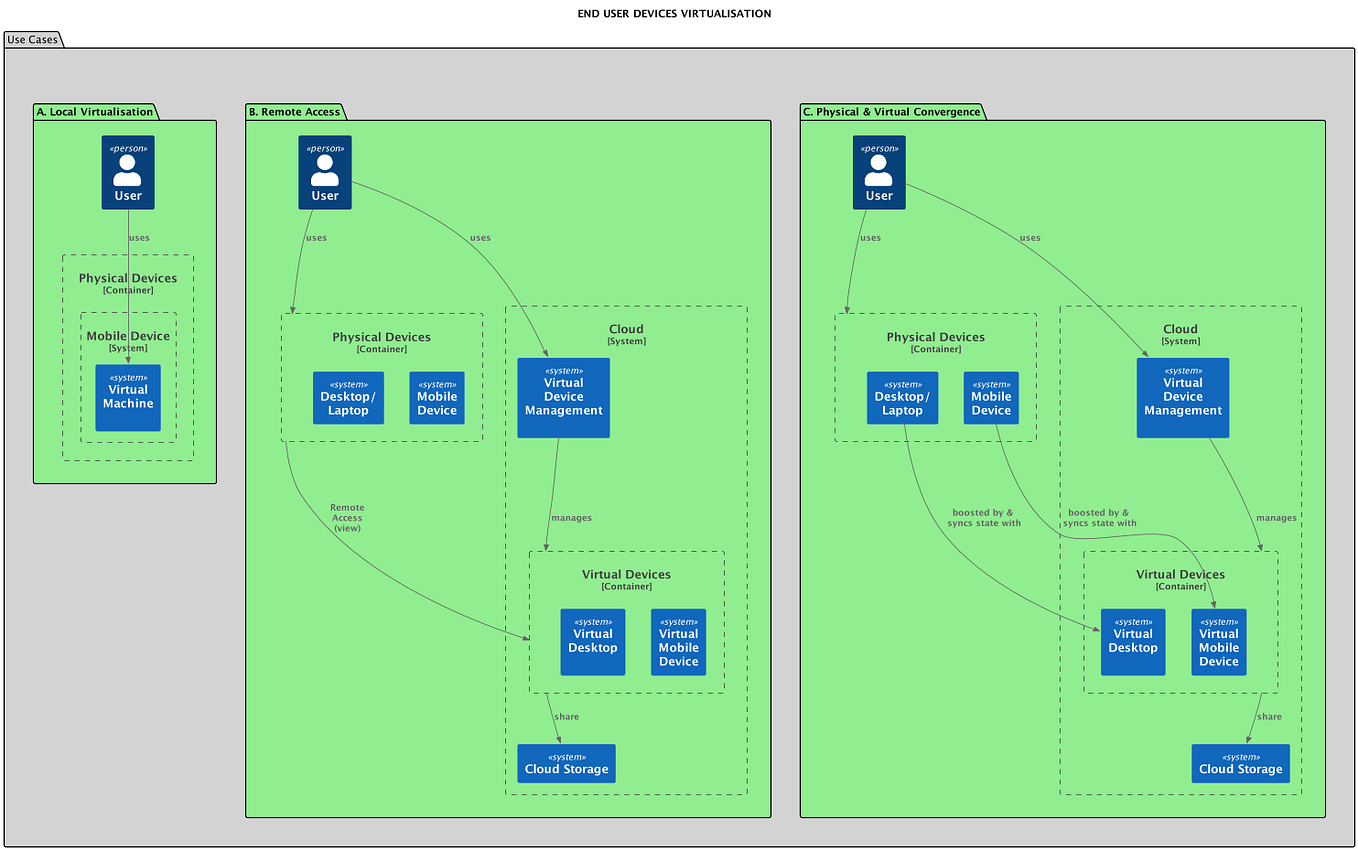Screen dimensions: 1358x851
Task: Select the User person icon in Local Virtualisation
Action: [127, 172]
